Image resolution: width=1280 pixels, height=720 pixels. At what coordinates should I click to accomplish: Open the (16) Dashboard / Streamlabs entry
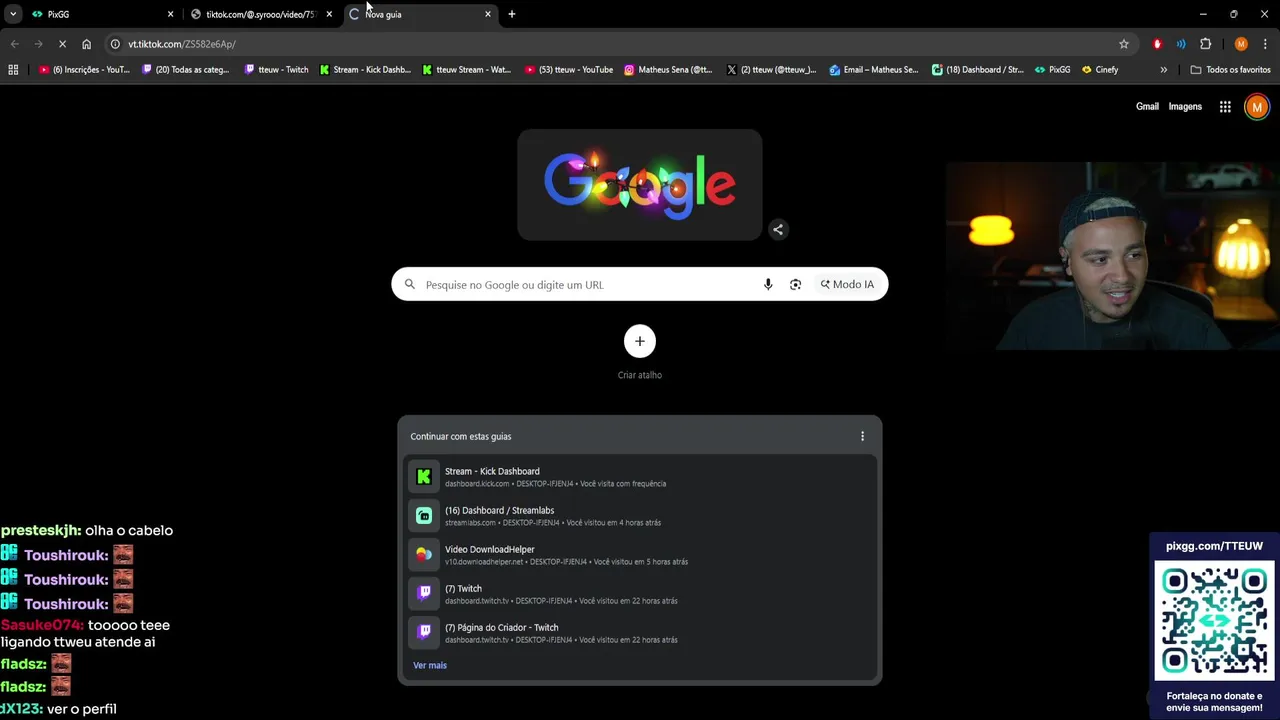coord(640,516)
